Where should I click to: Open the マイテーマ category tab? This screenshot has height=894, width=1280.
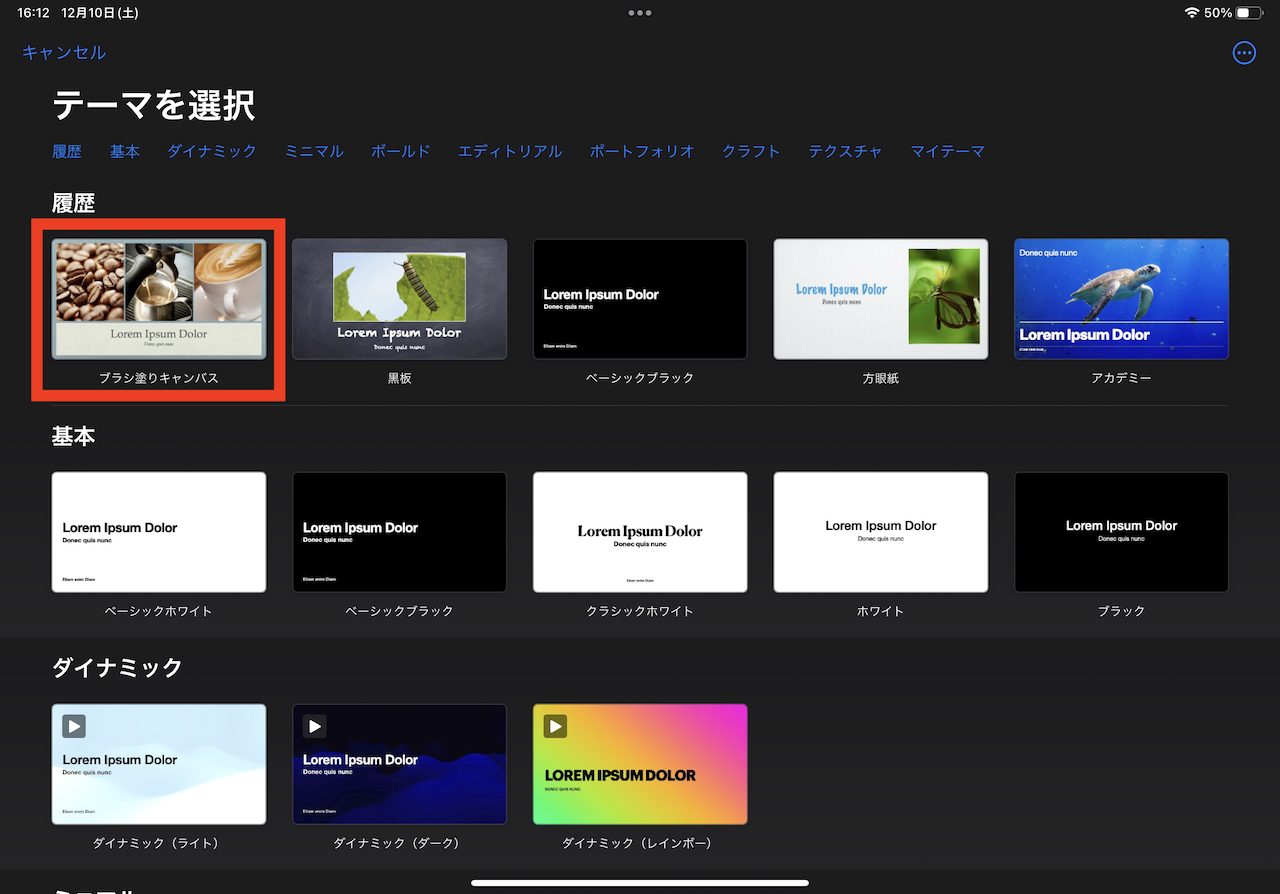click(948, 151)
